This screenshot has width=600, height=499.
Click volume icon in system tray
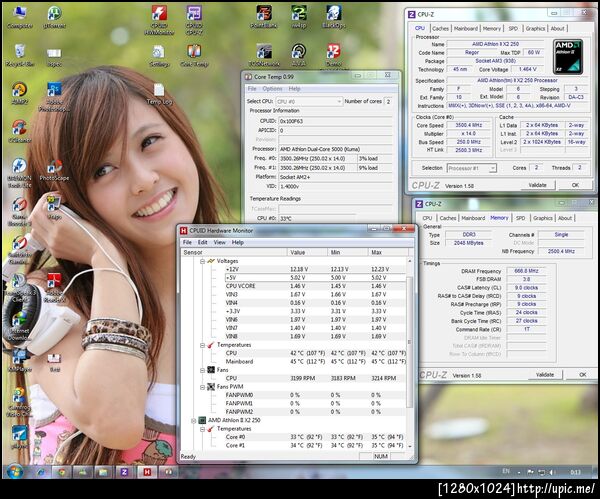coord(552,472)
